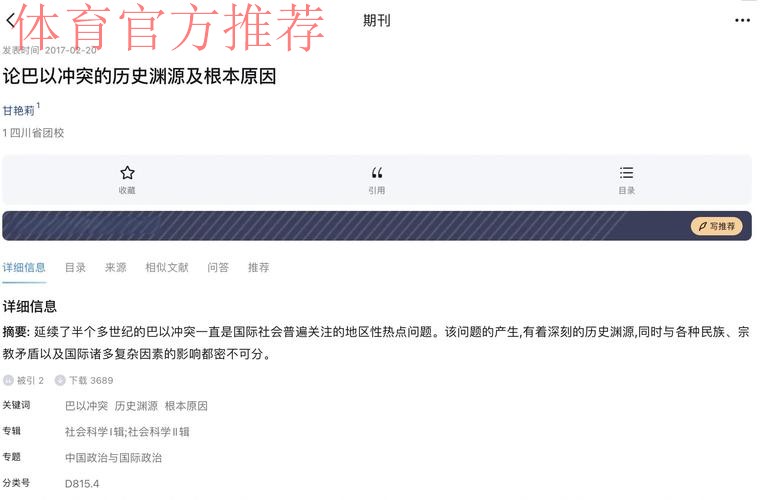Select keyword 历史渊源
The image size is (764, 500).
click(x=136, y=406)
